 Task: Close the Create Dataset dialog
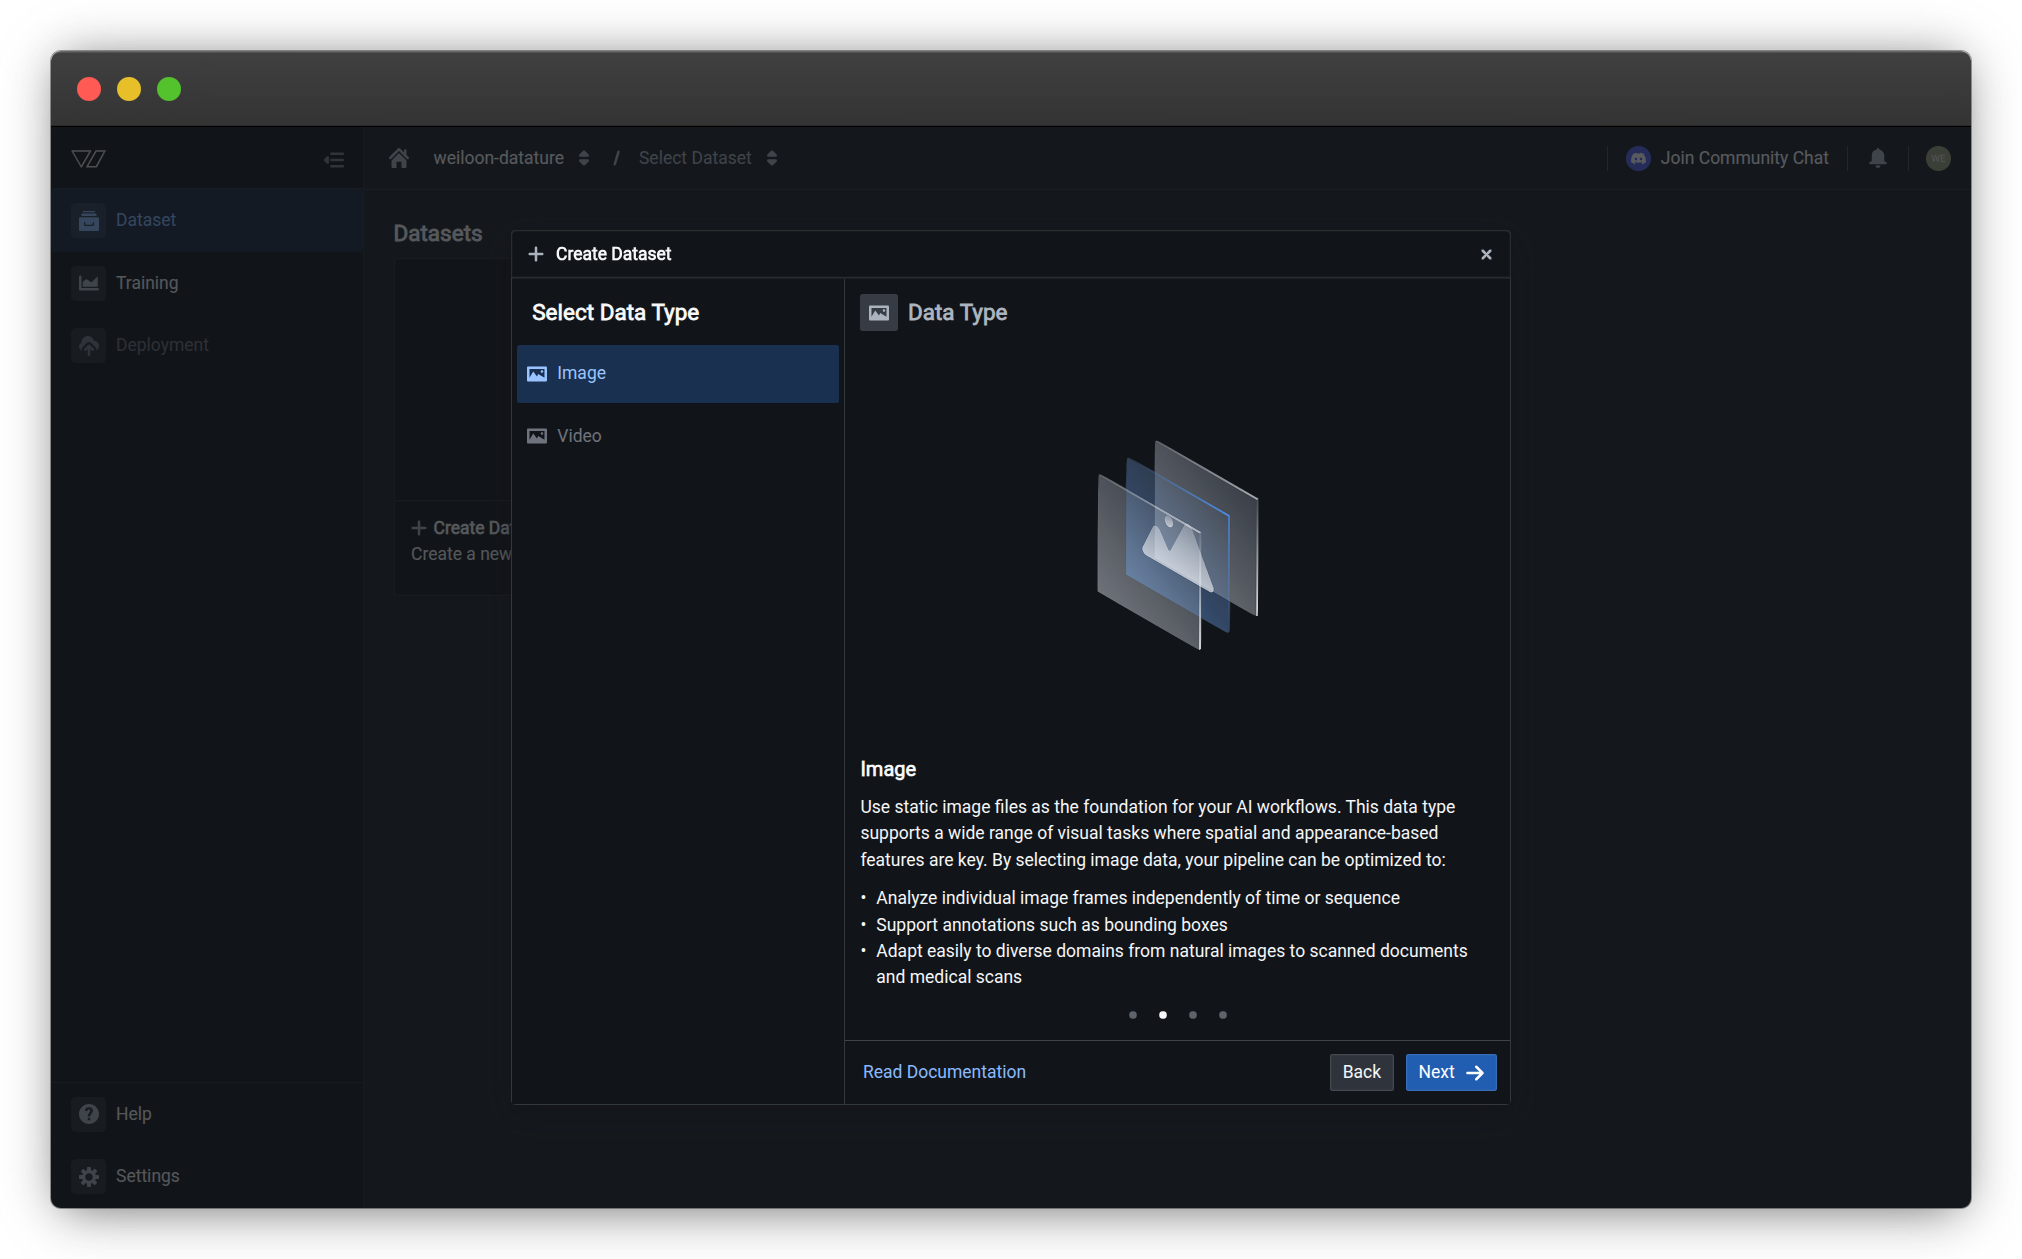click(x=1486, y=254)
